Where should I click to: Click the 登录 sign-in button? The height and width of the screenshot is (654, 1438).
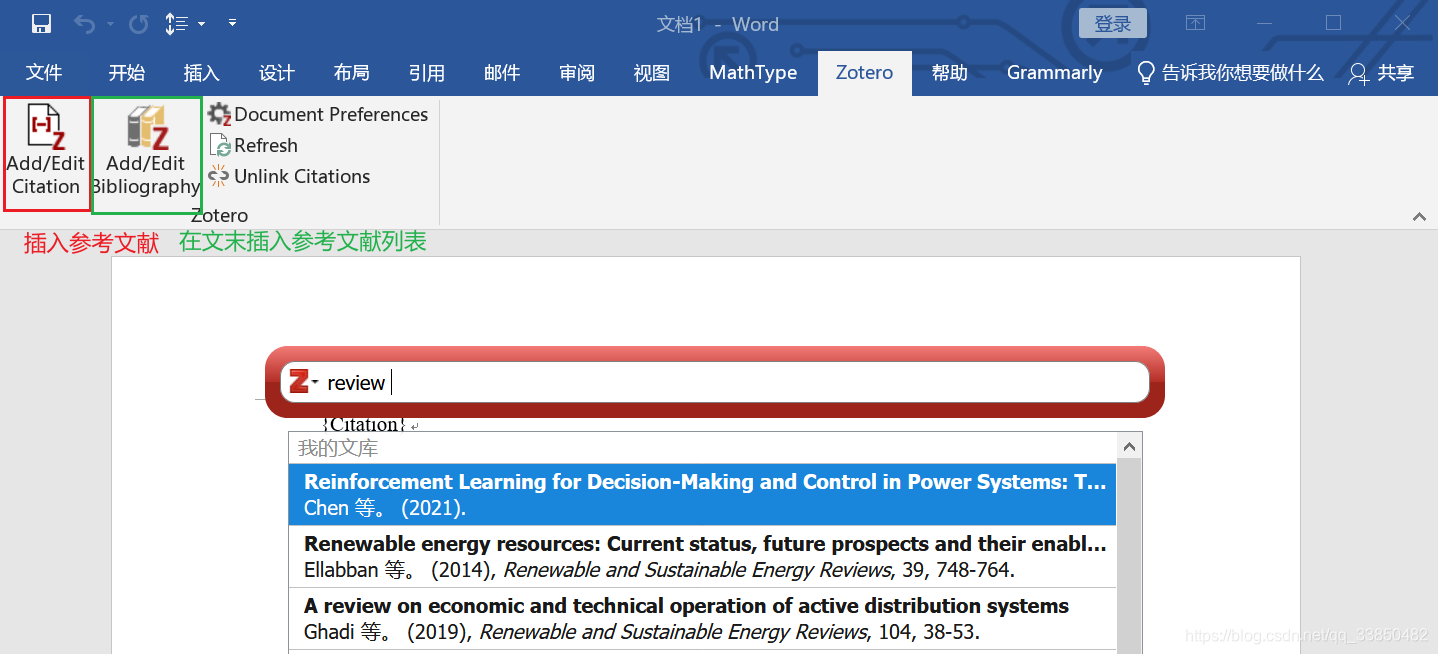(1113, 24)
